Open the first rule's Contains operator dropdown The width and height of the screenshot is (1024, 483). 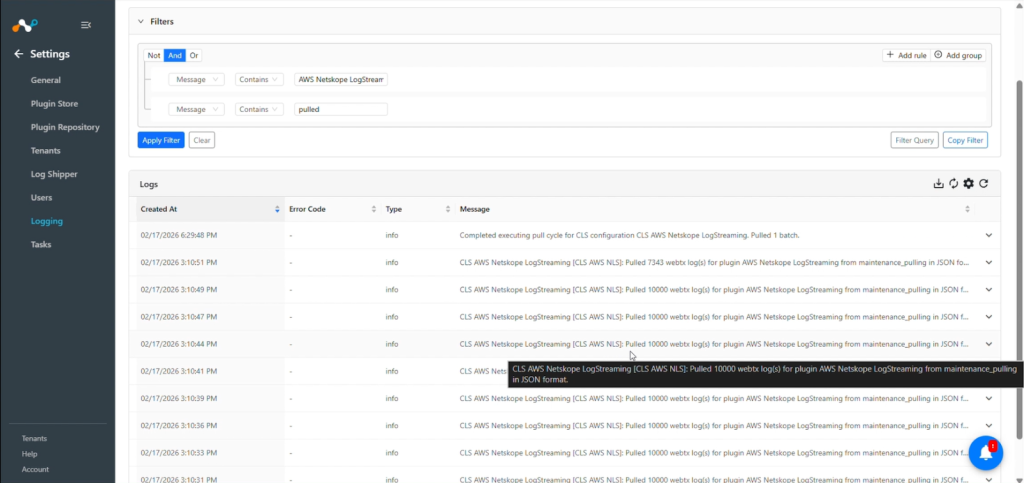pyautogui.click(x=259, y=80)
